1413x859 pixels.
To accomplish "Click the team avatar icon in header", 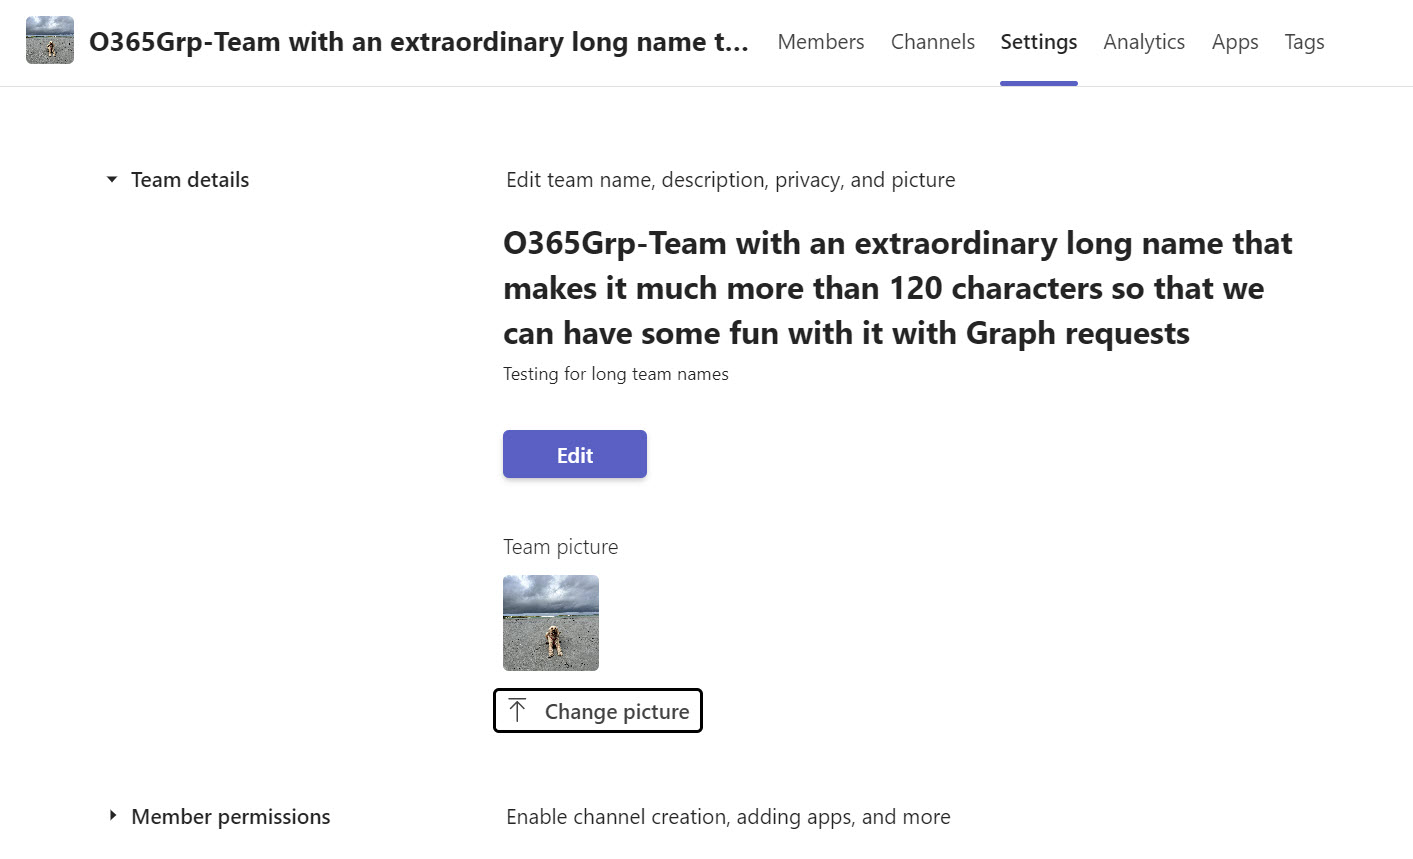I will [50, 41].
